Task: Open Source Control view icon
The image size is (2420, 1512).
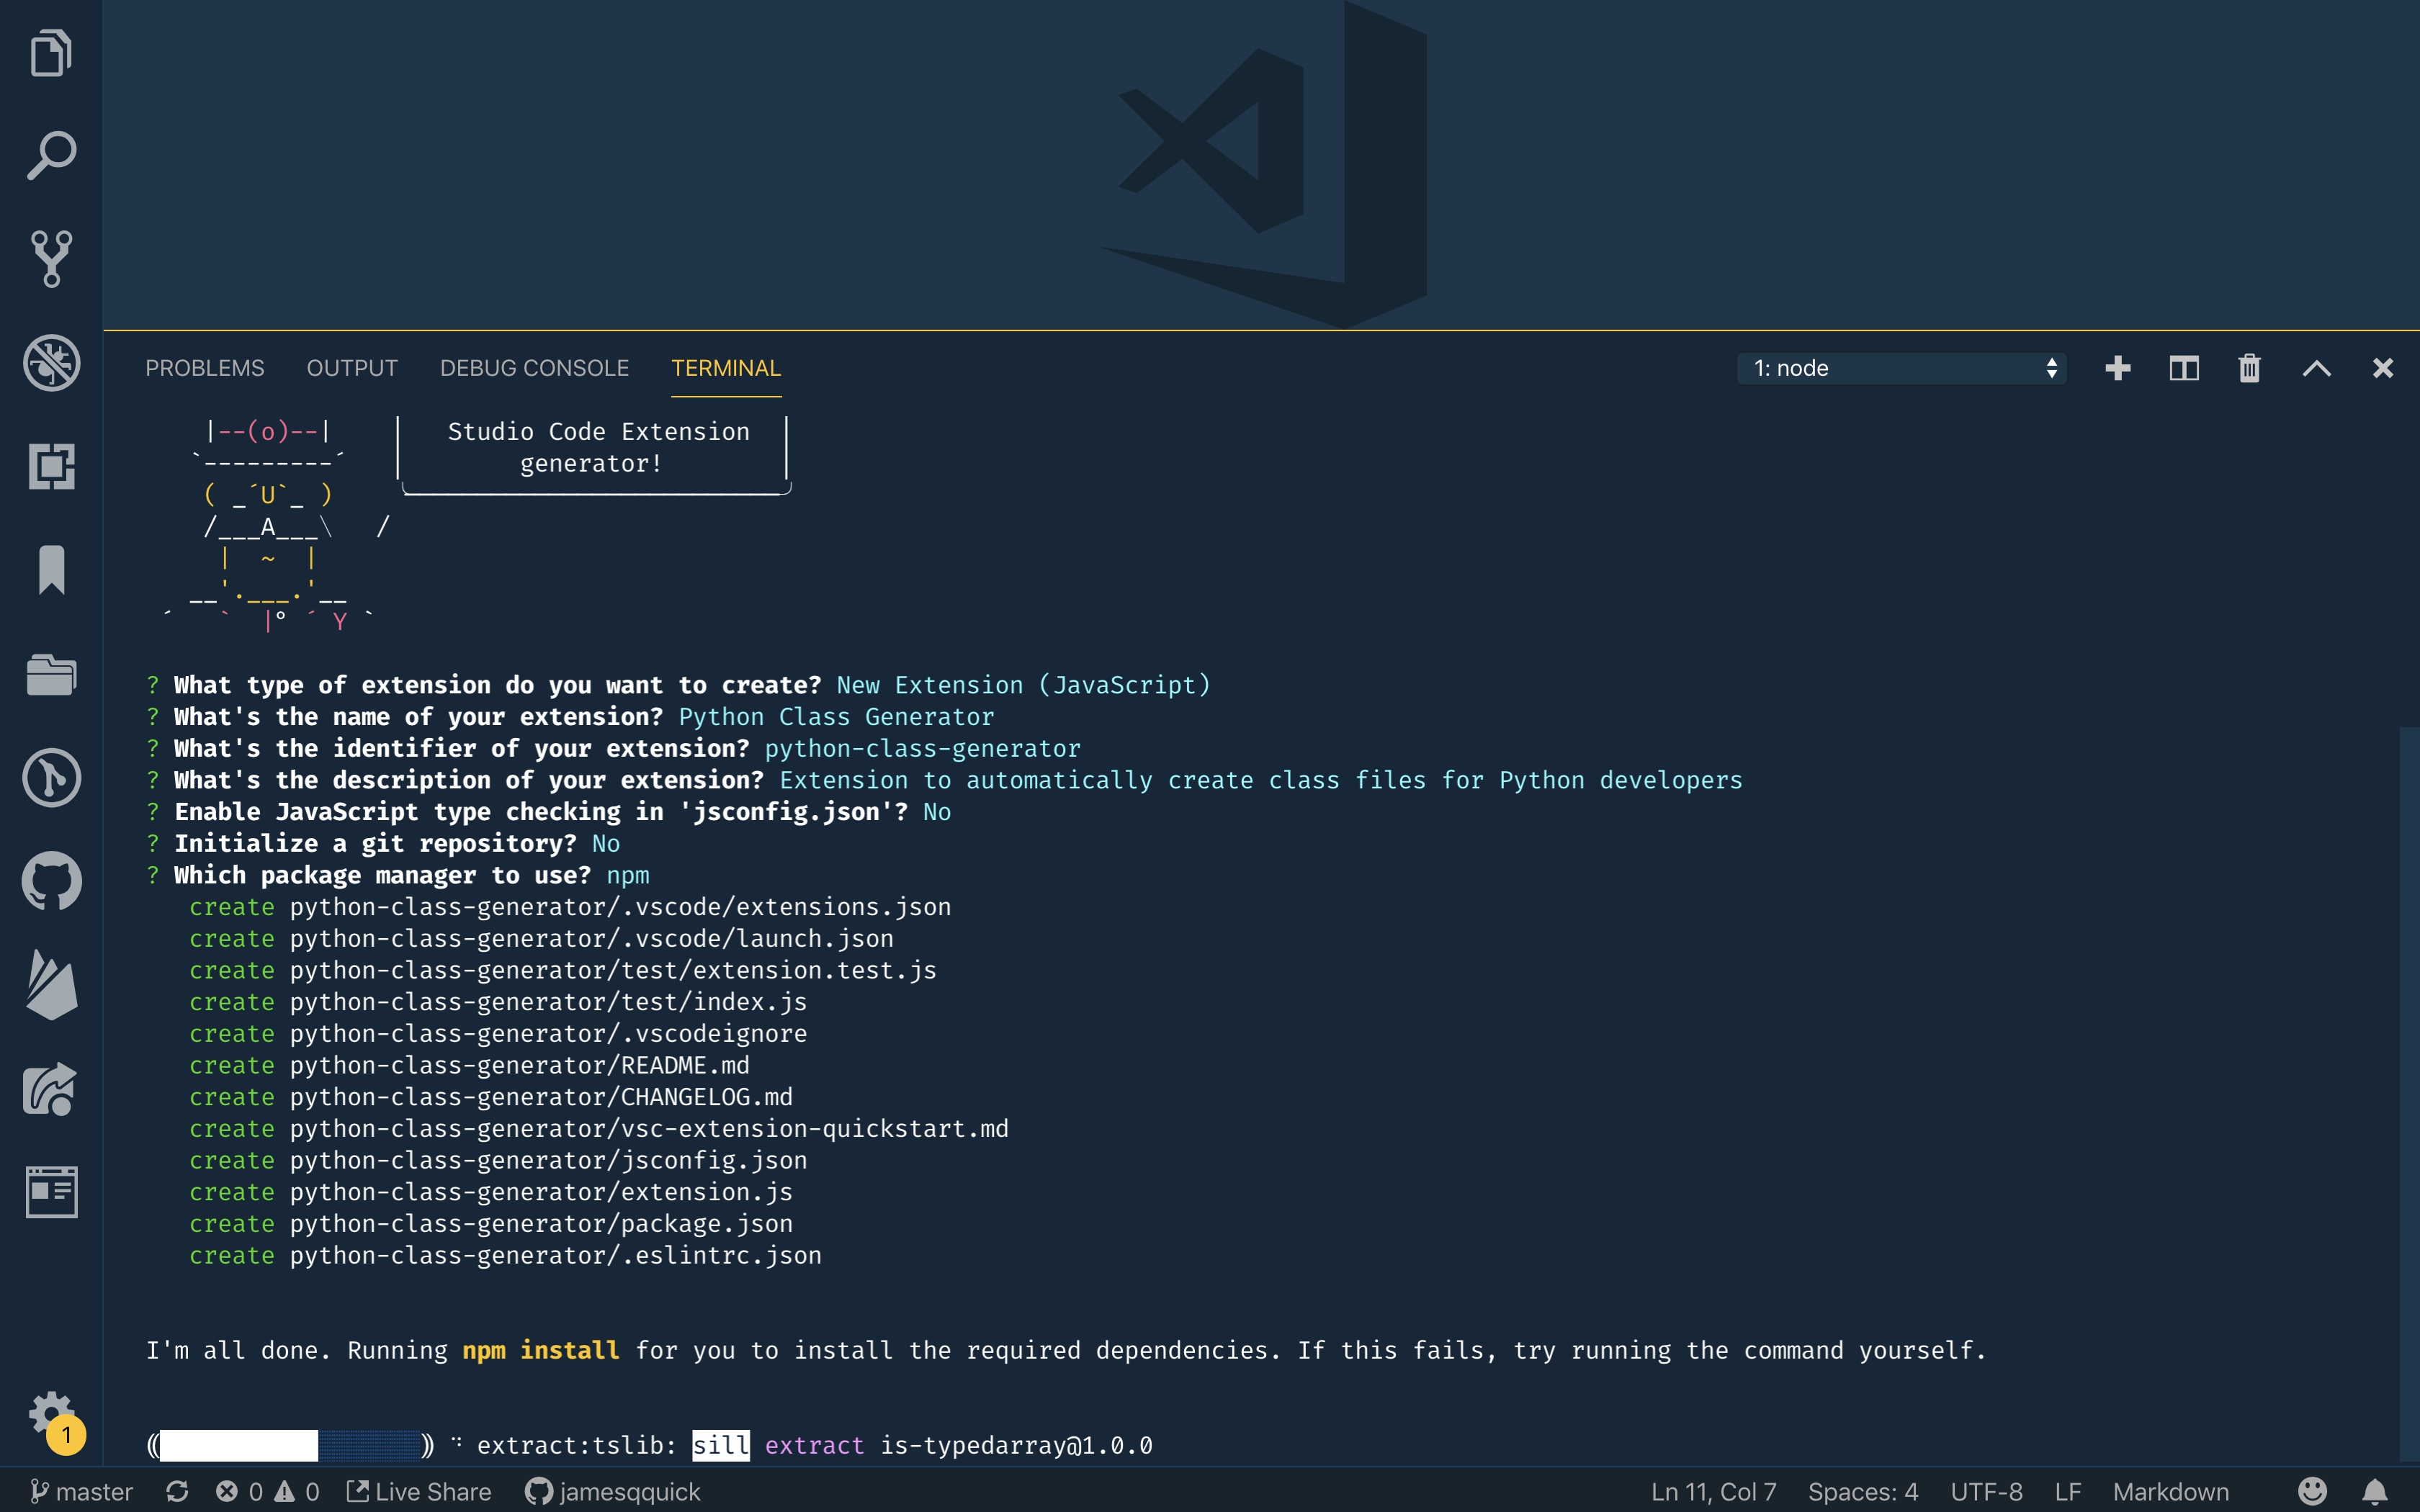Action: coord(51,259)
